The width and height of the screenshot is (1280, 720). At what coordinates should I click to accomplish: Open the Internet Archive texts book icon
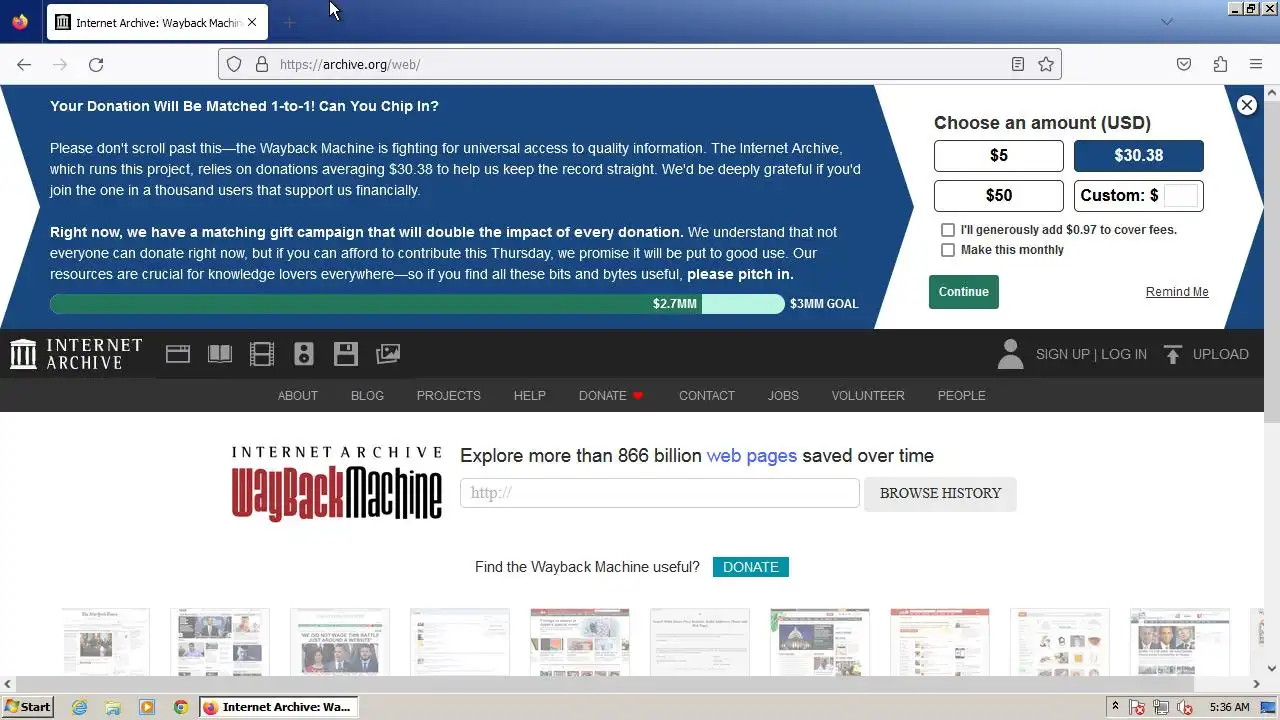(219, 354)
